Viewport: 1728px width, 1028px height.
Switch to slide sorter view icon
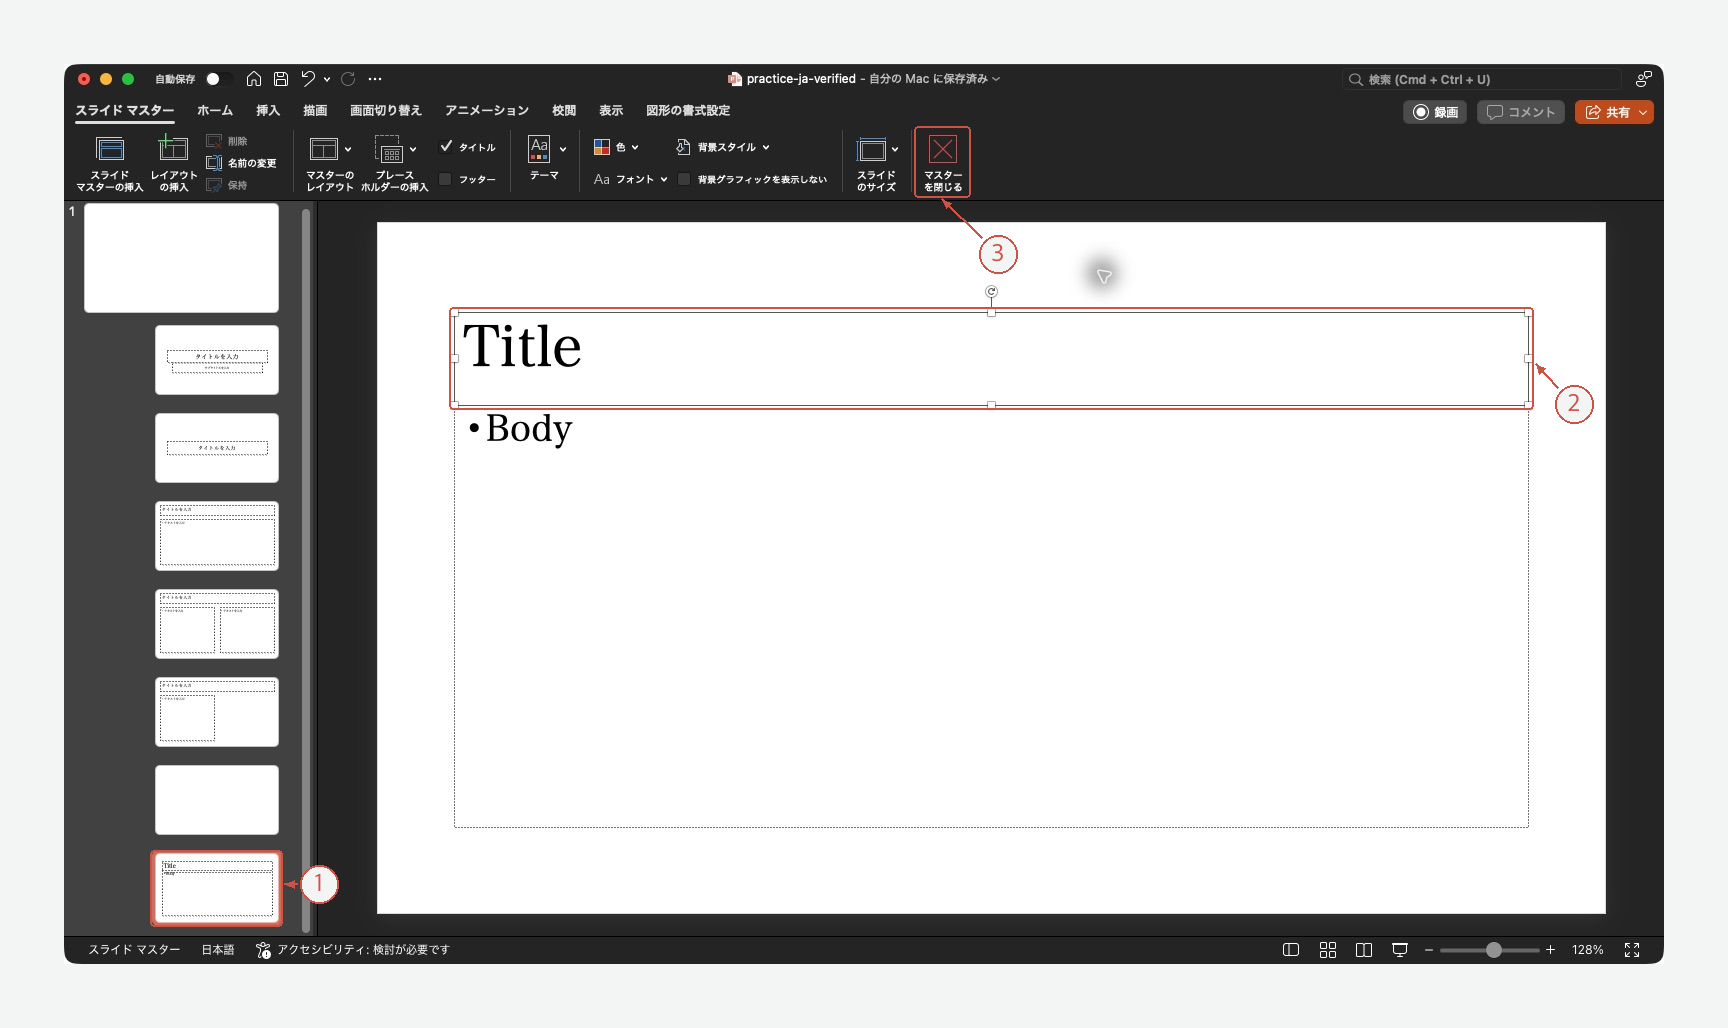click(1328, 950)
